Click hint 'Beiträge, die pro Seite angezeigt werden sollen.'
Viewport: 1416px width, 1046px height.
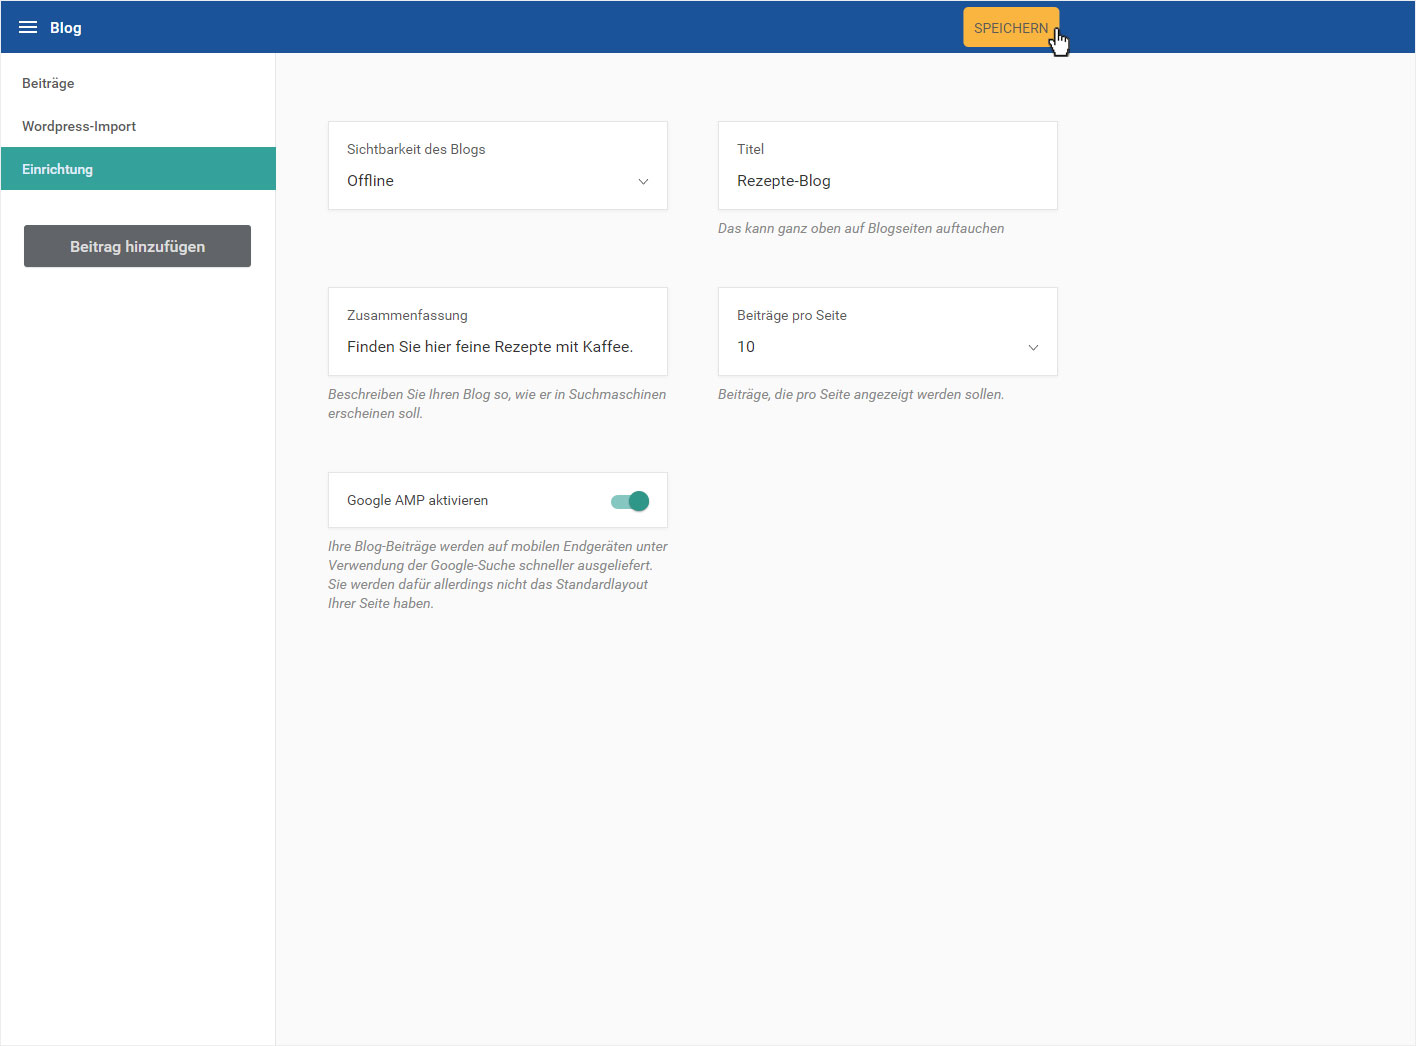pos(861,394)
